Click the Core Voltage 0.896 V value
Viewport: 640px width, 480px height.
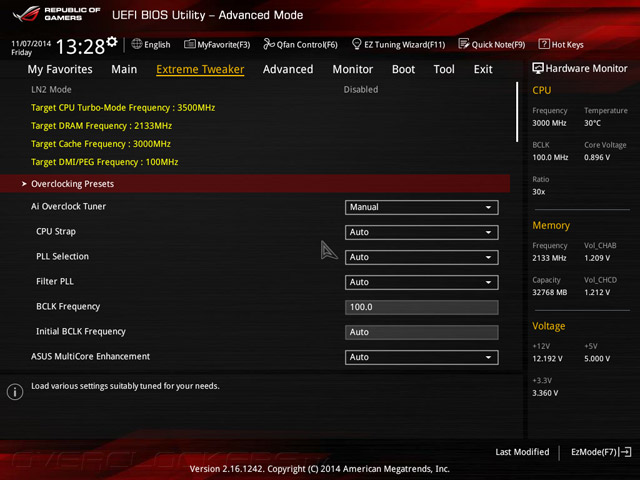597,157
